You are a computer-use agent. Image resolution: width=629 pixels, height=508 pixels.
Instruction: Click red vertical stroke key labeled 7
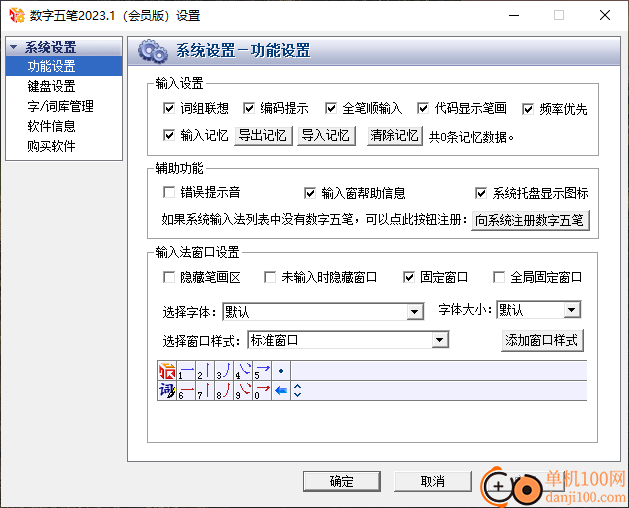[x=205, y=390]
